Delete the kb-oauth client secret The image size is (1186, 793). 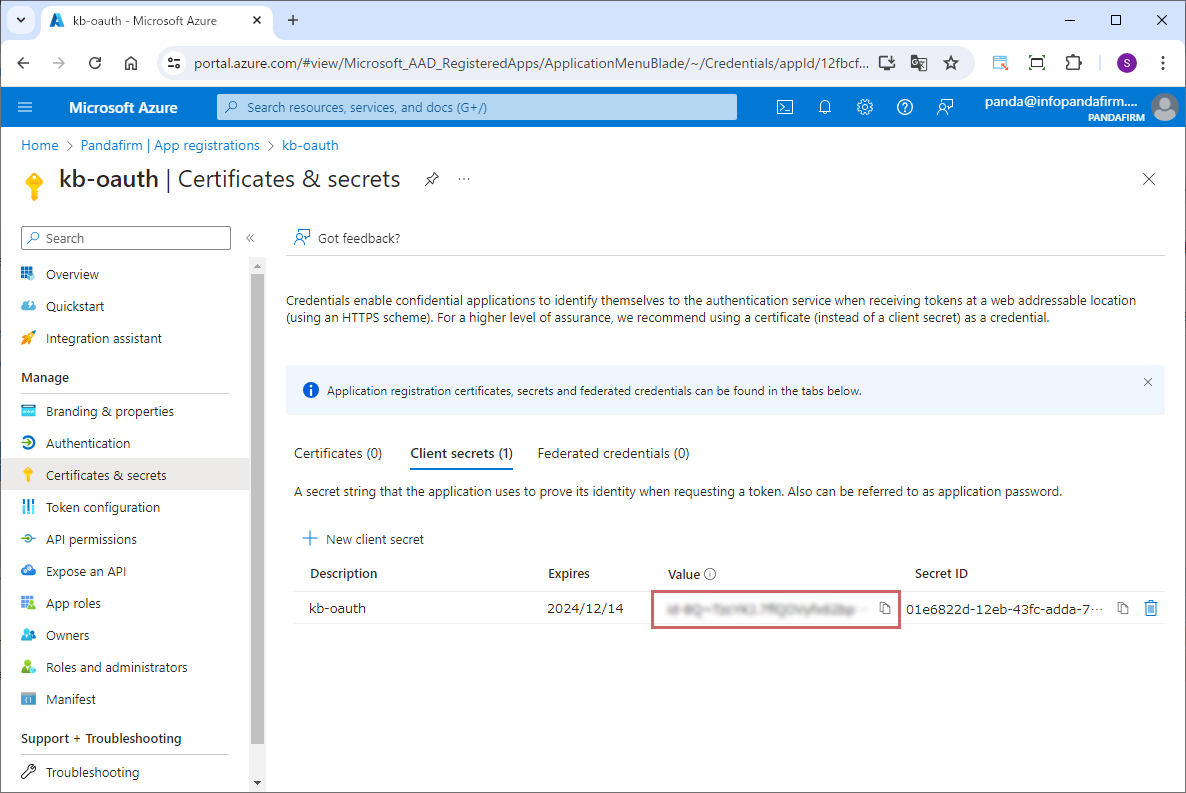[x=1151, y=608]
